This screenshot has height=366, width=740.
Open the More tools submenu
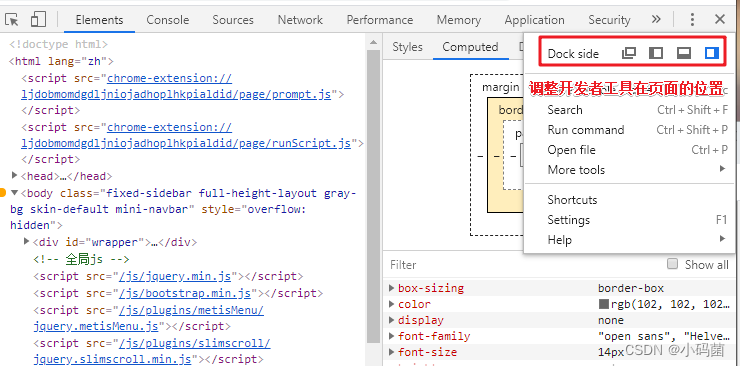630,170
